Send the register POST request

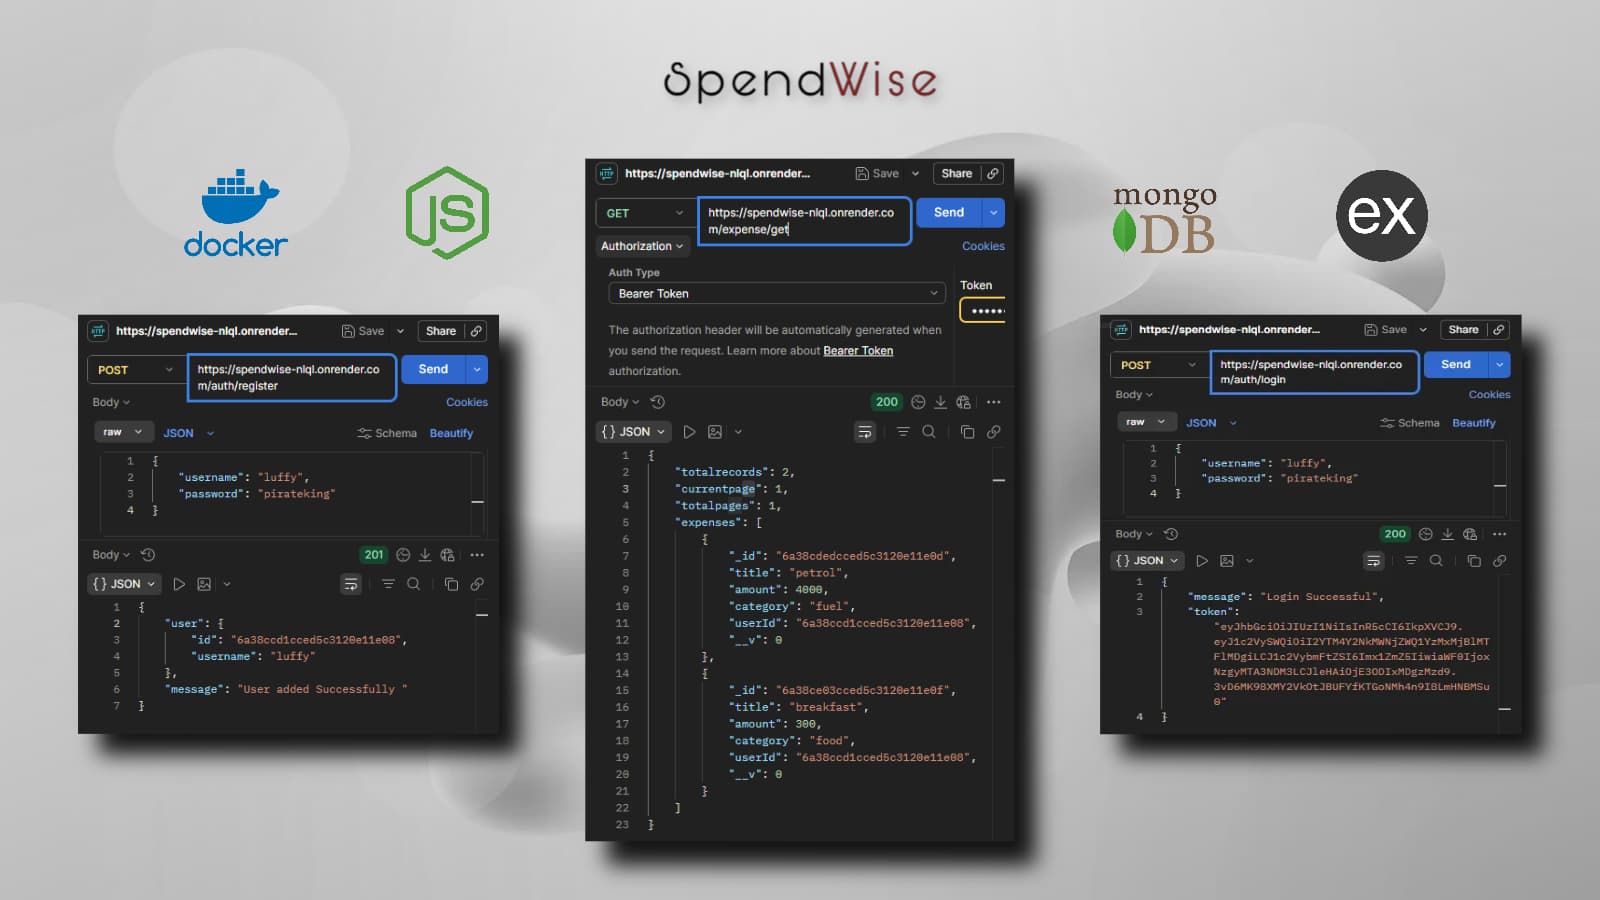tap(433, 370)
